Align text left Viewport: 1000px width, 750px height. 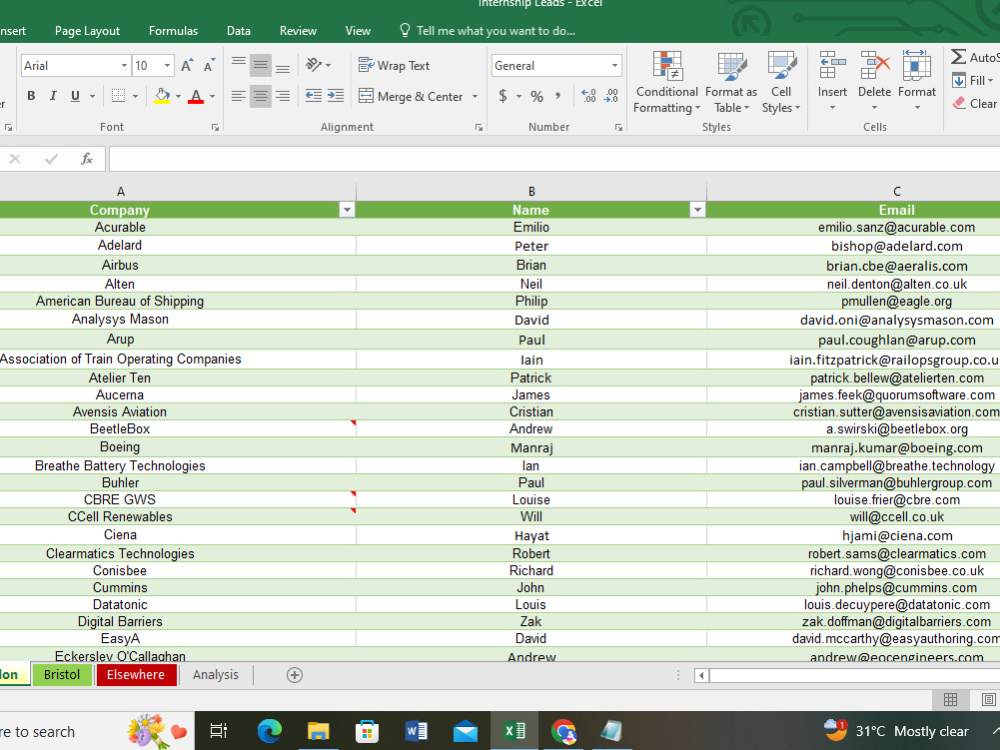coord(239,96)
